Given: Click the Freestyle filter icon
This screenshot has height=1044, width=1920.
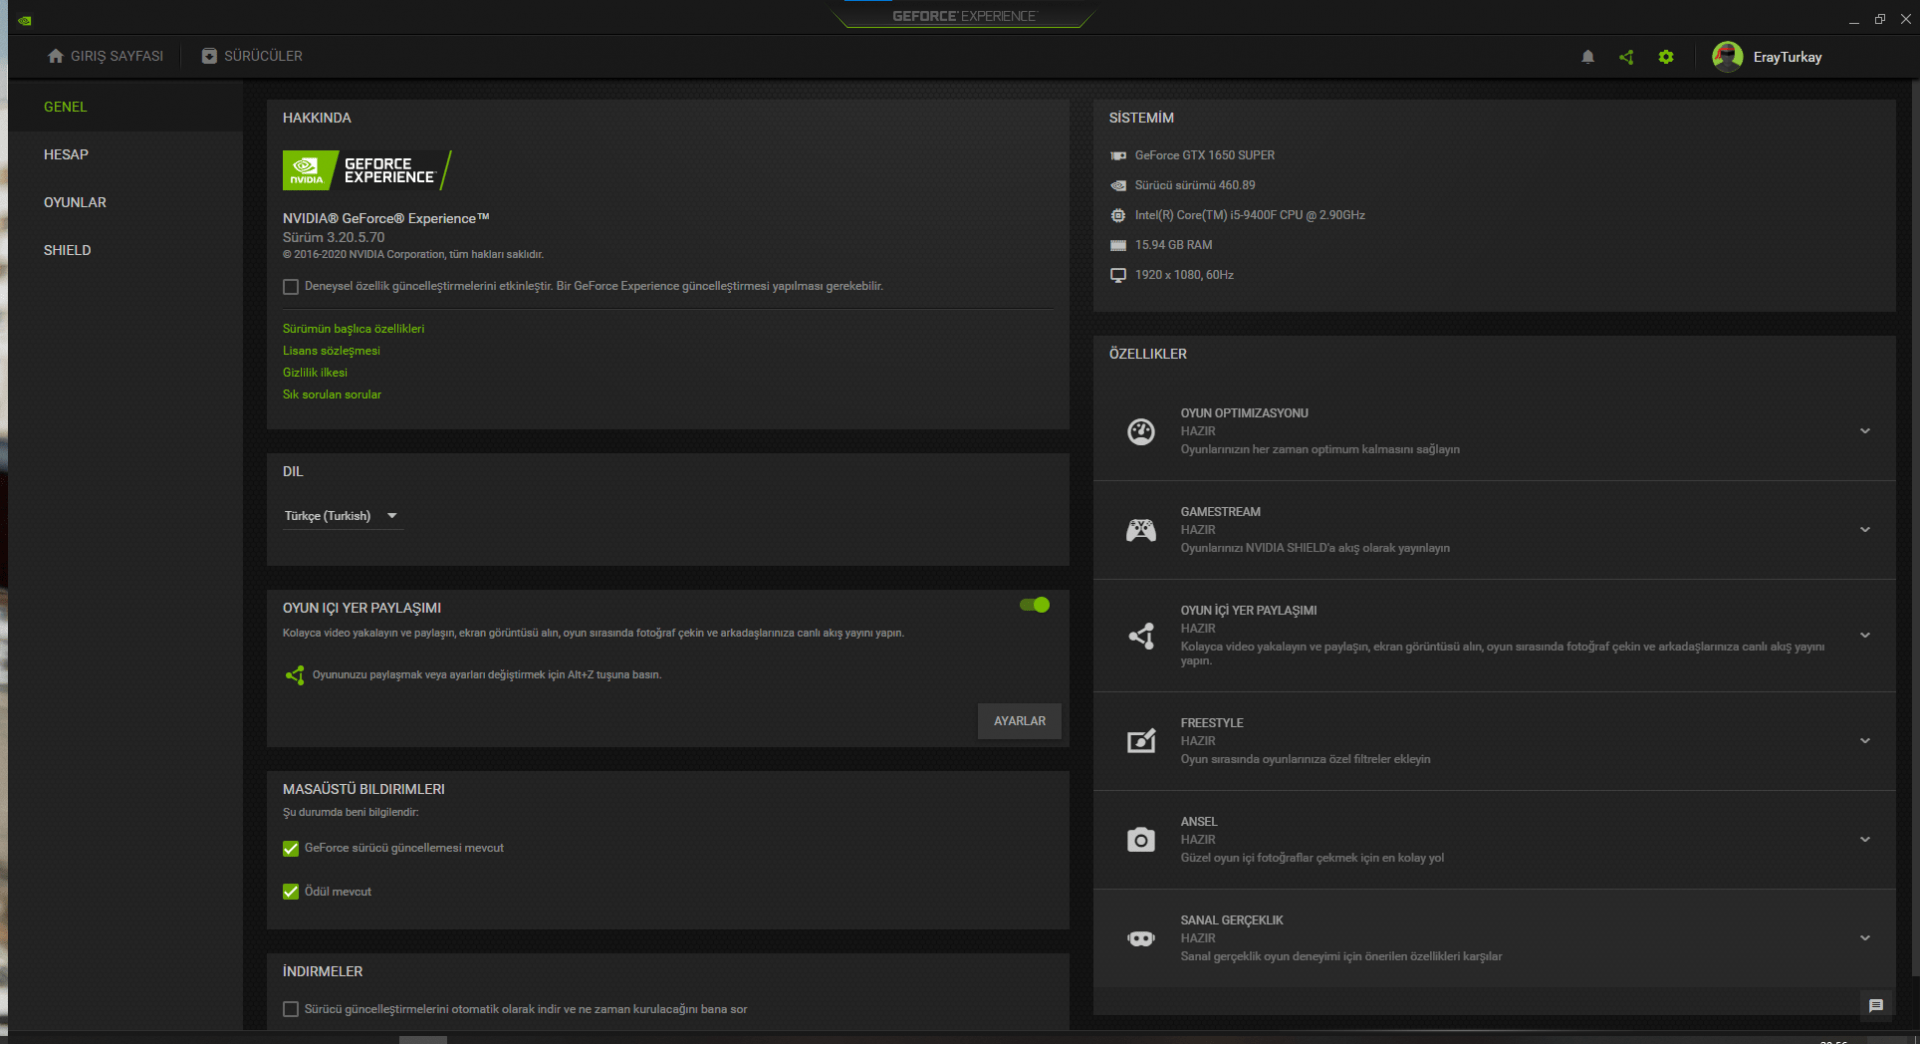Looking at the screenshot, I should (x=1141, y=741).
